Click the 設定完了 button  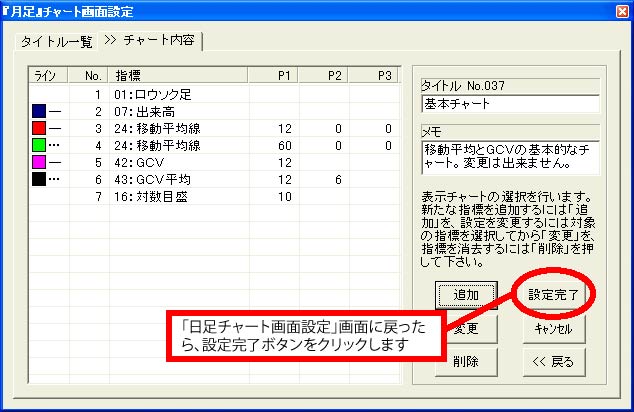click(554, 295)
